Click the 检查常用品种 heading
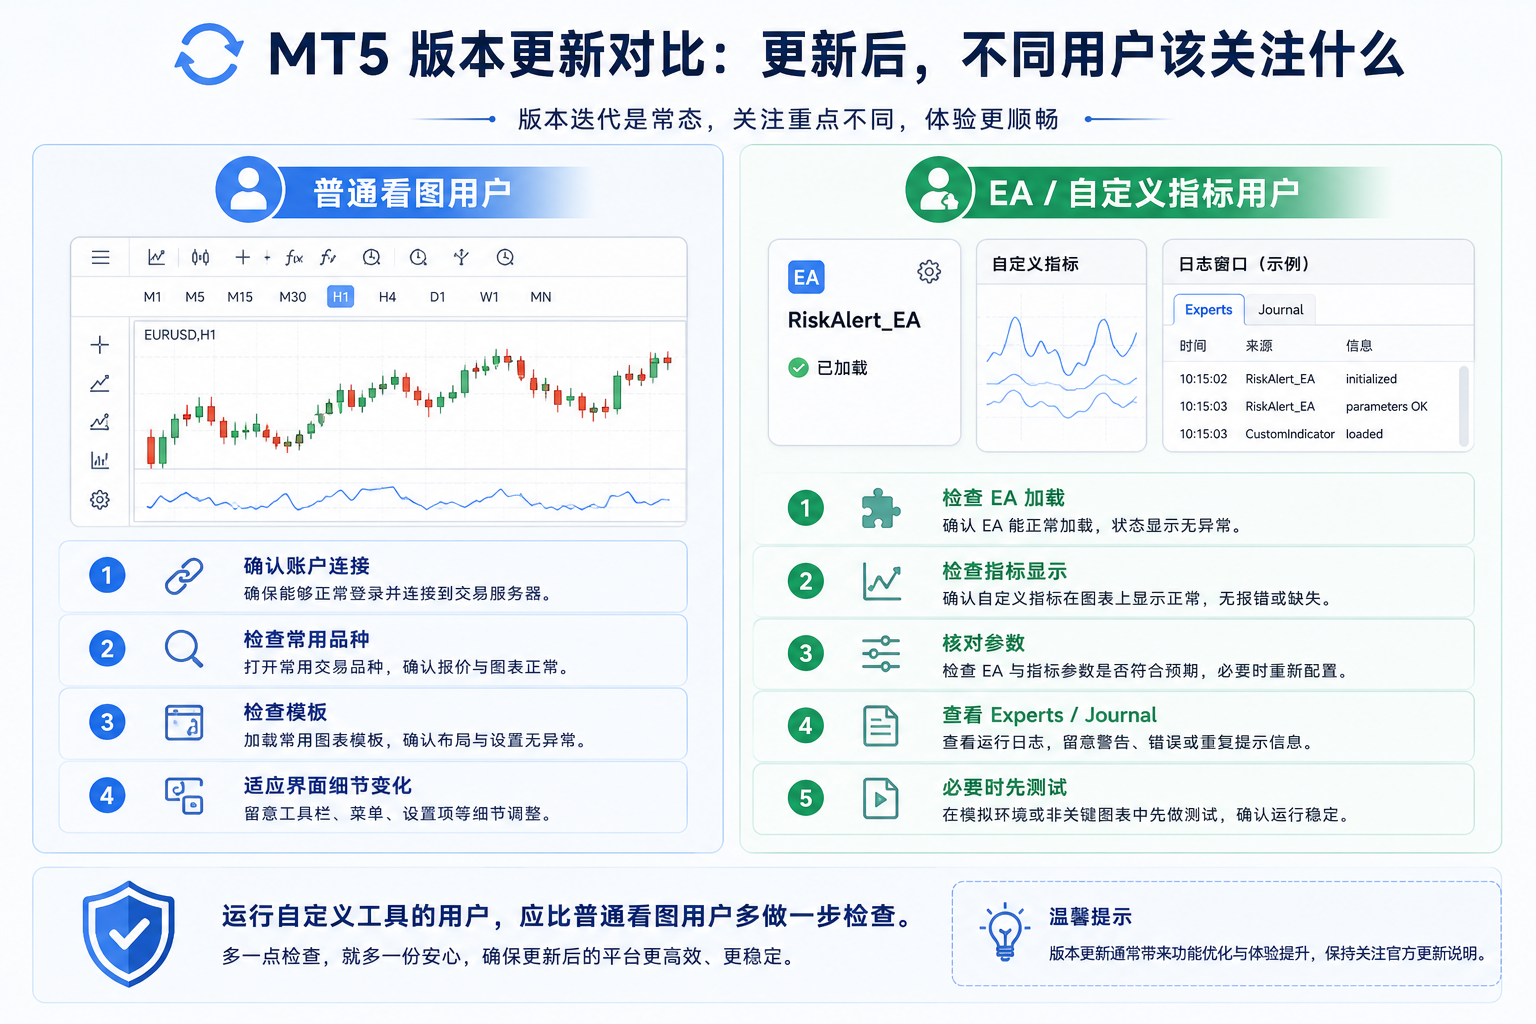This screenshot has width=1536, height=1024. click(307, 639)
